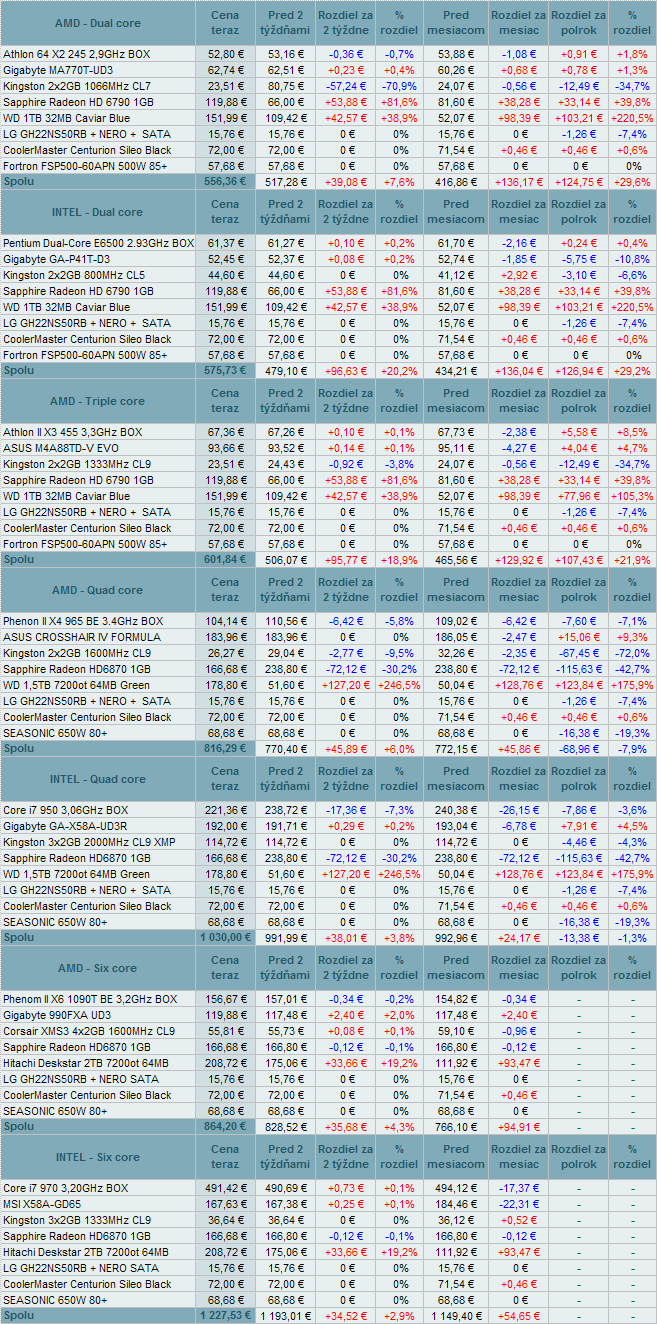Click the total price 1 030,00 €
Image resolution: width=657 pixels, height=1324 pixels.
pos(225,938)
